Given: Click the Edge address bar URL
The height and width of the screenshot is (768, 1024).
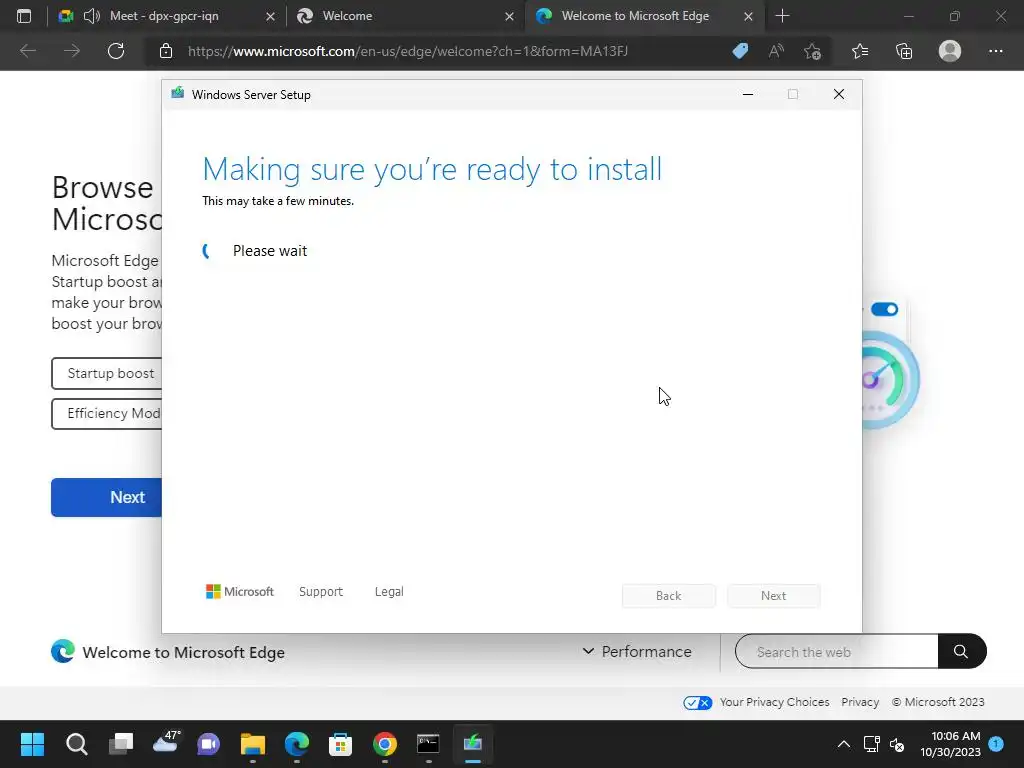Looking at the screenshot, I should pos(408,51).
